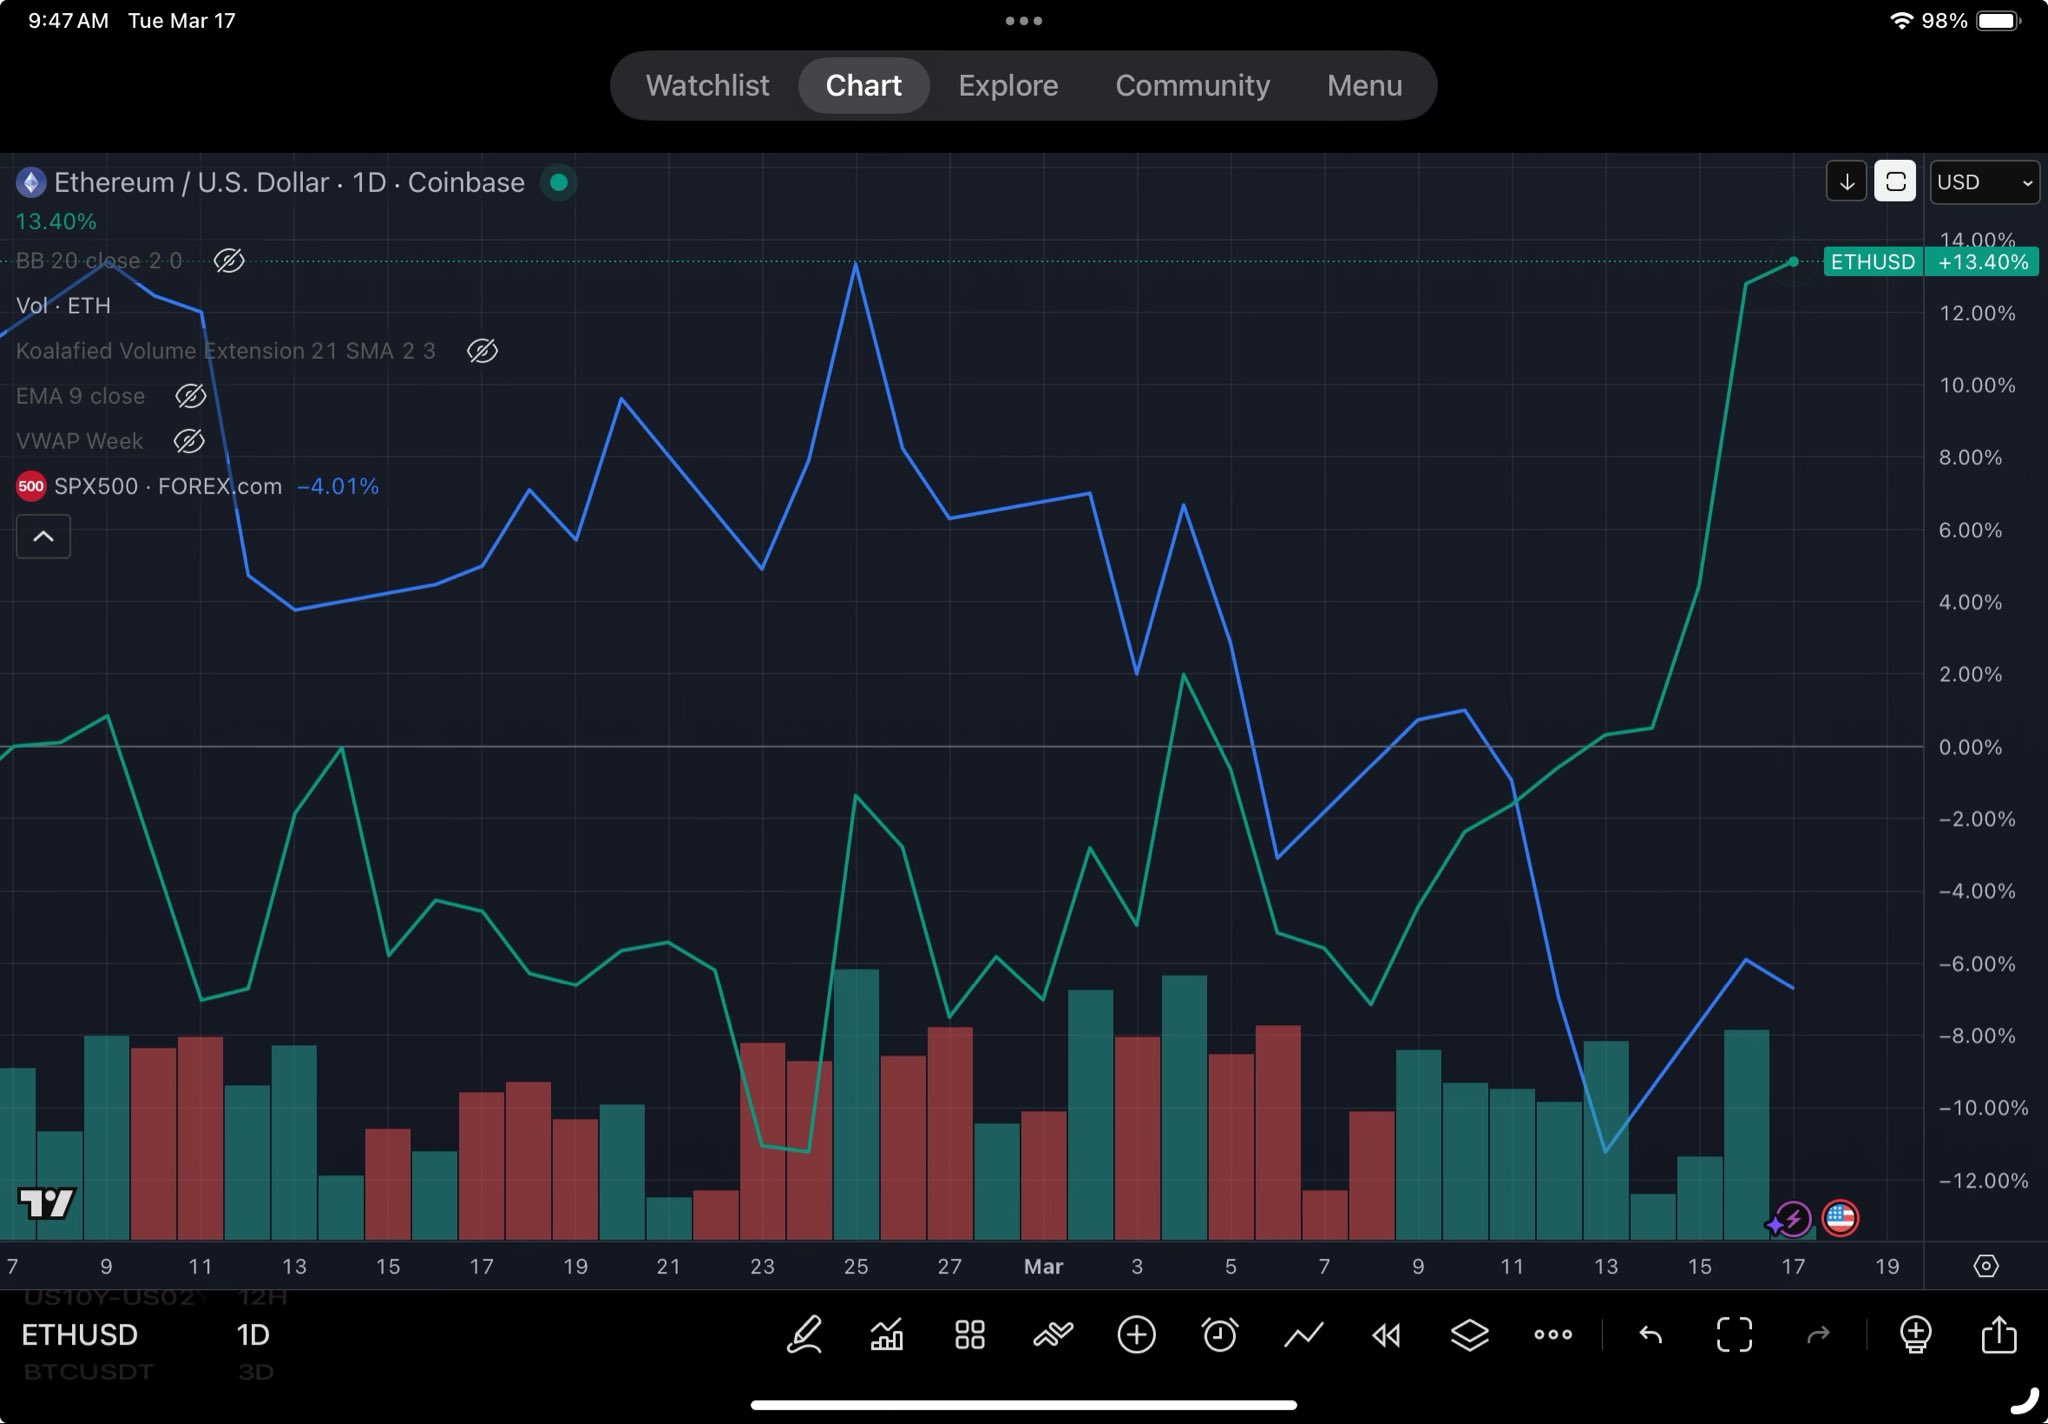Open the layout grid icon
The height and width of the screenshot is (1424, 2048).
tap(970, 1335)
